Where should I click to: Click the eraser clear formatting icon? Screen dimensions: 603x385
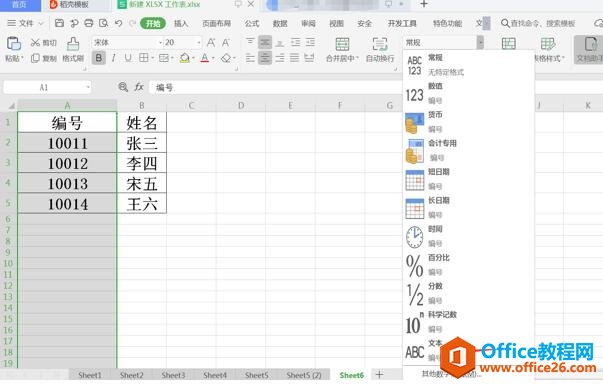[x=226, y=58]
